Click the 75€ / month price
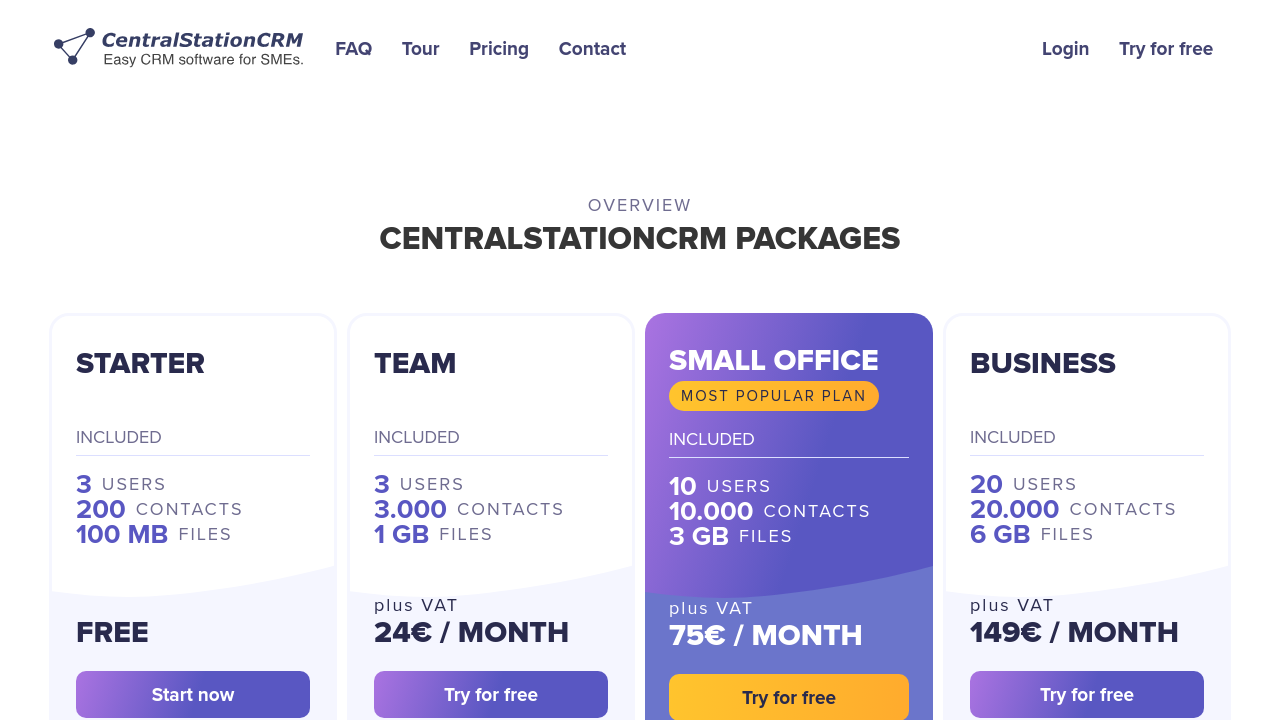The height and width of the screenshot is (720, 1280). (765, 635)
